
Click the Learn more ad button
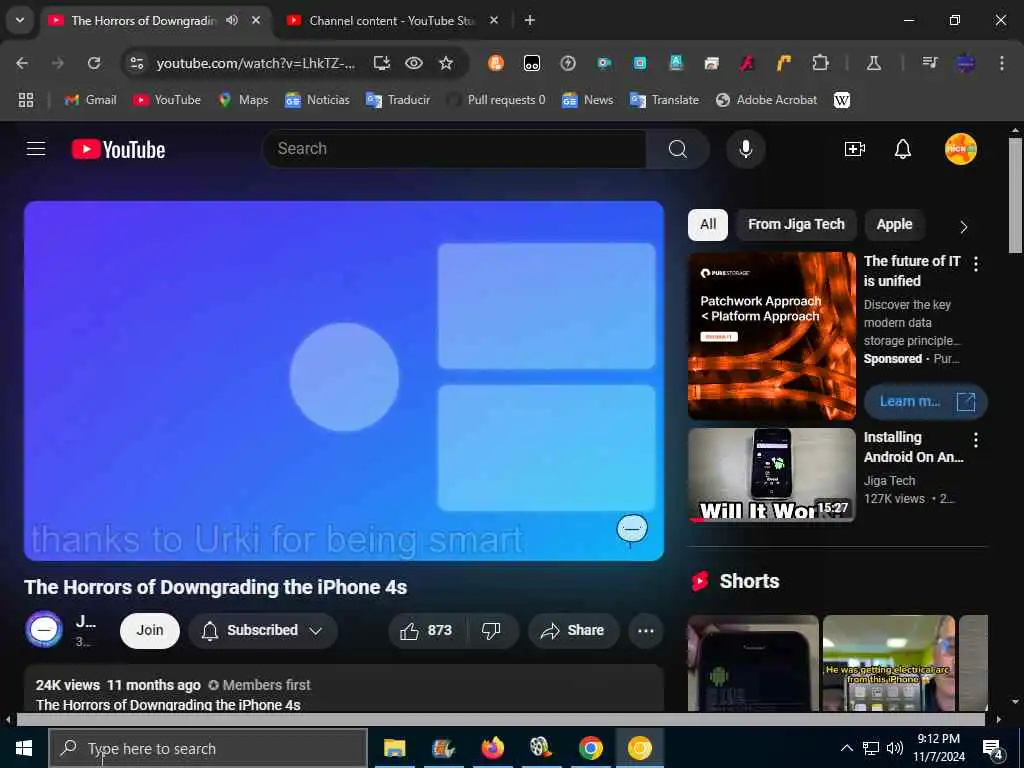pyautogui.click(x=925, y=401)
